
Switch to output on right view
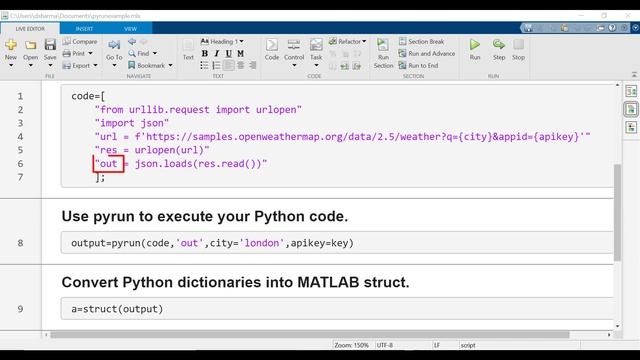click(631, 91)
